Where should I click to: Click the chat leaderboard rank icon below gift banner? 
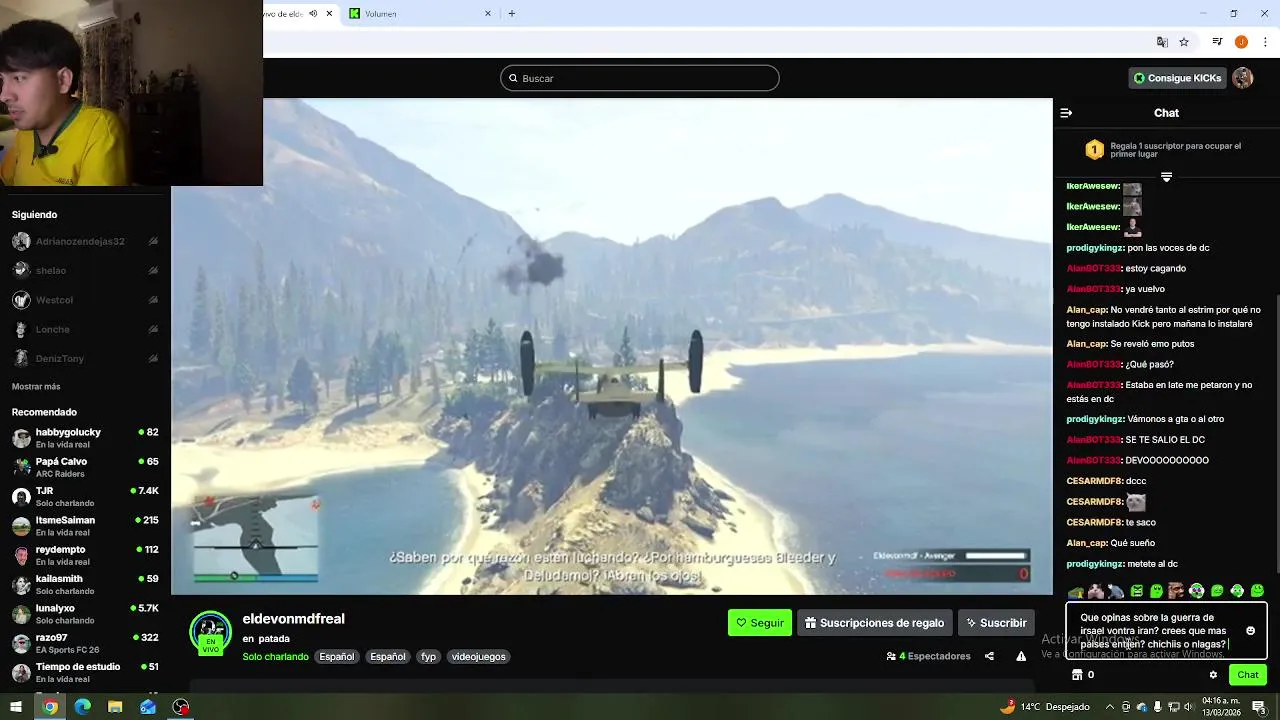[x=1166, y=177]
